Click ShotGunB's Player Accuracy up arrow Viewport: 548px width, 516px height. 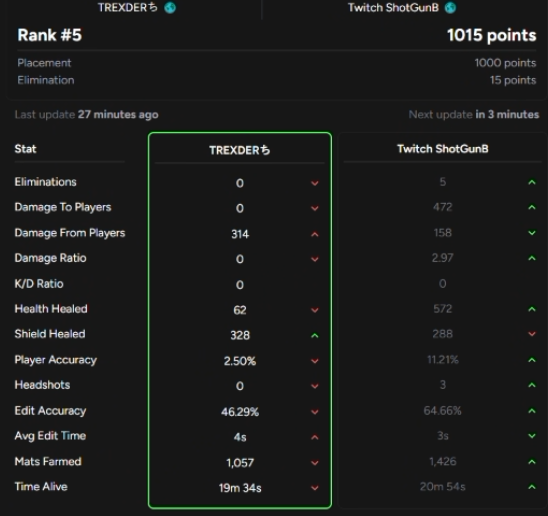tap(532, 360)
